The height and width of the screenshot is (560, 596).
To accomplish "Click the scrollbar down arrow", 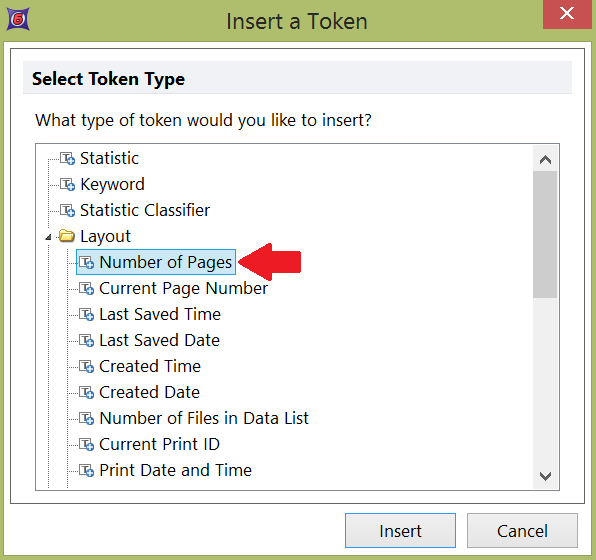I will [x=545, y=476].
